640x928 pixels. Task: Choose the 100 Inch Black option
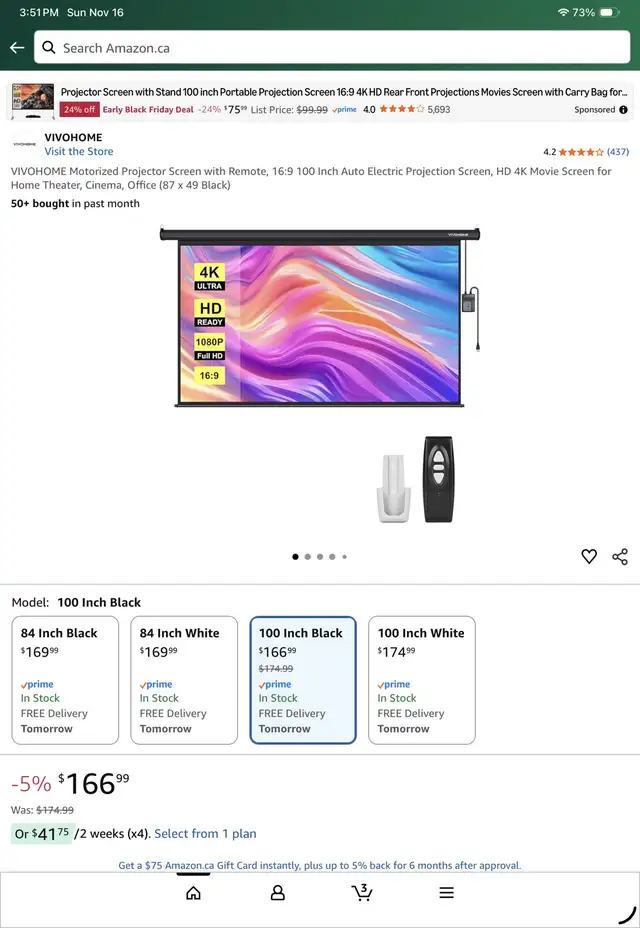pyautogui.click(x=303, y=680)
